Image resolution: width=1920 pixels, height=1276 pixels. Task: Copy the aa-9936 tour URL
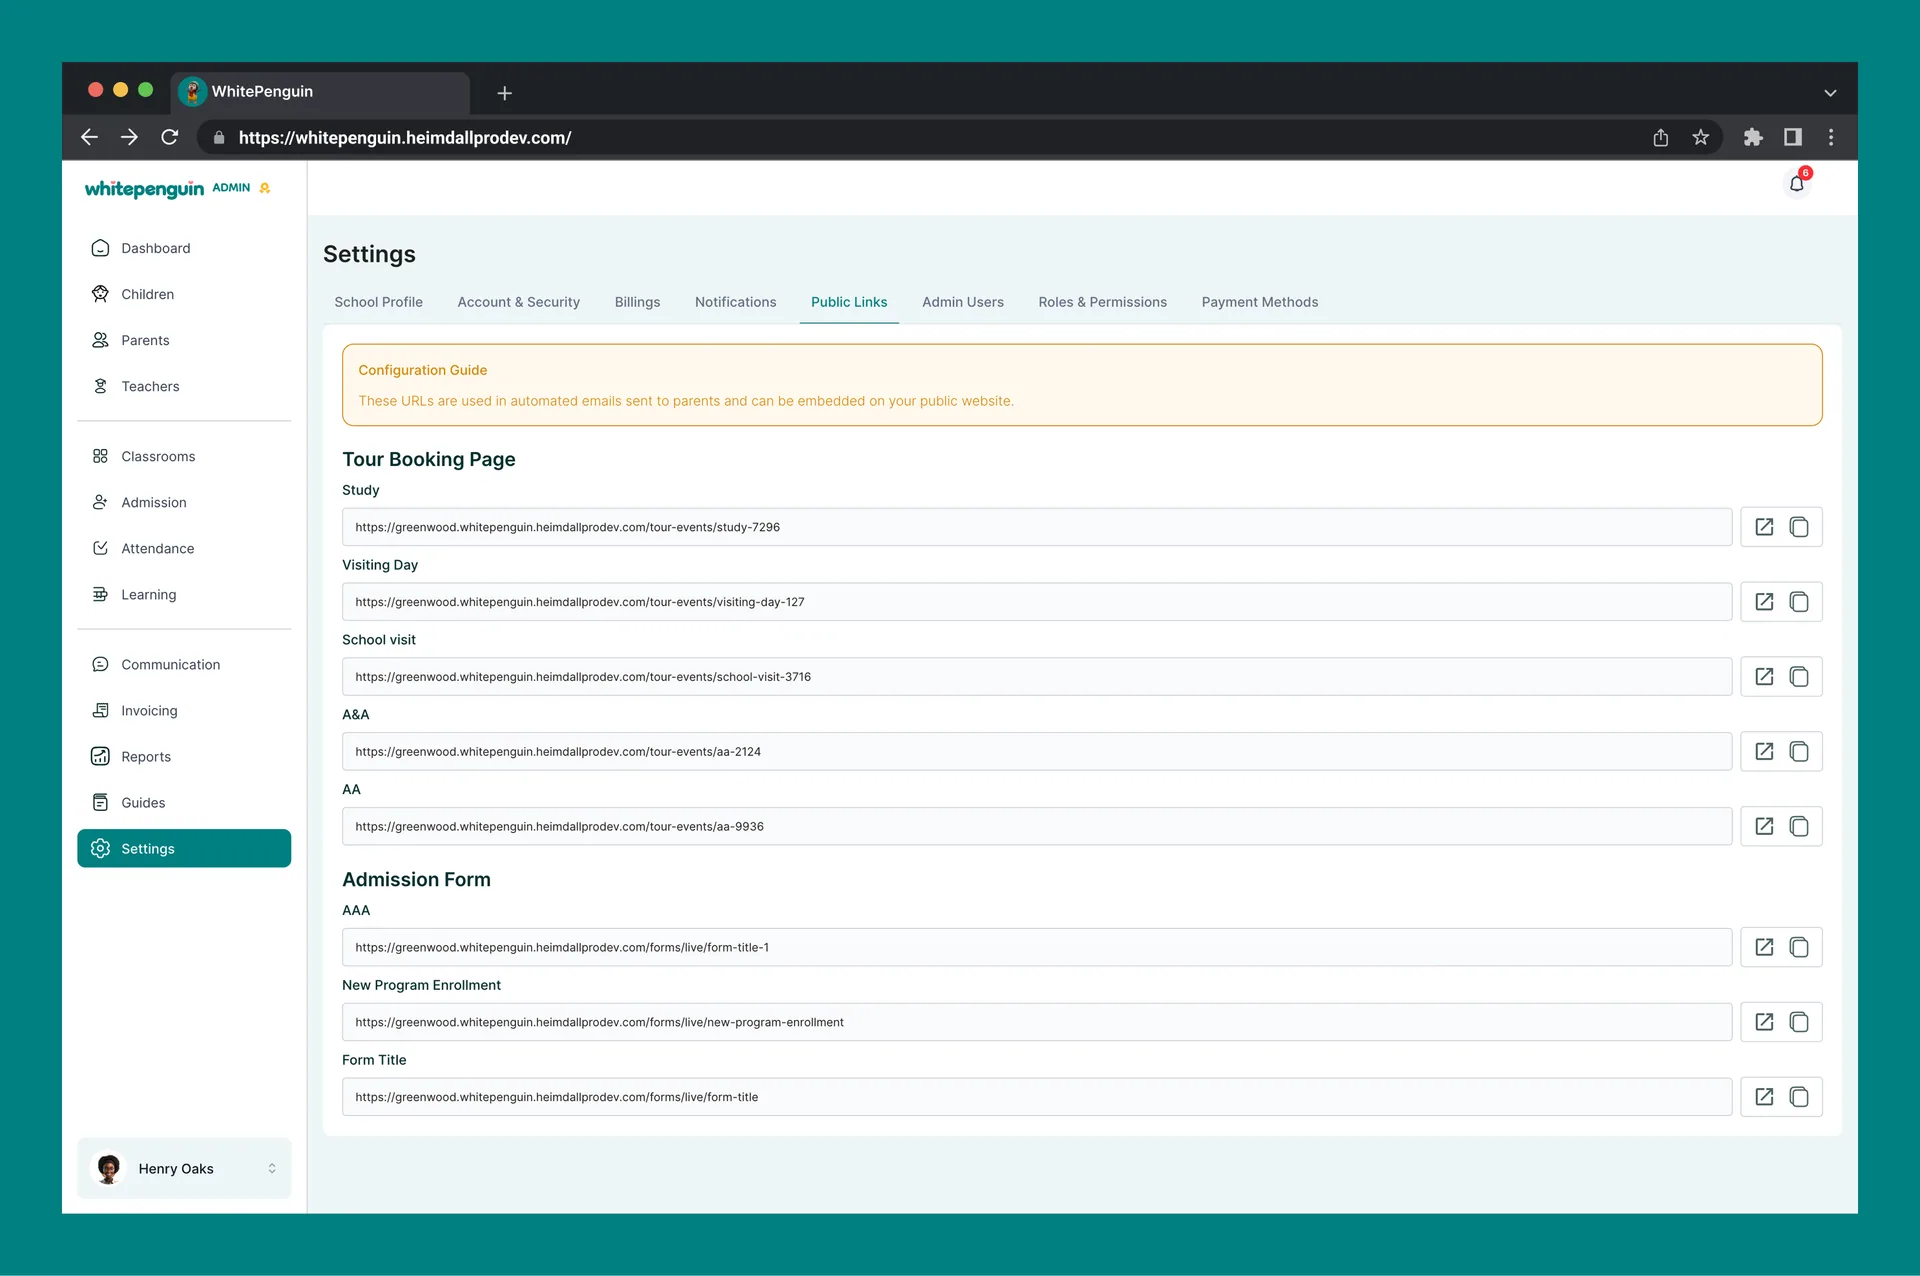pyautogui.click(x=1799, y=827)
